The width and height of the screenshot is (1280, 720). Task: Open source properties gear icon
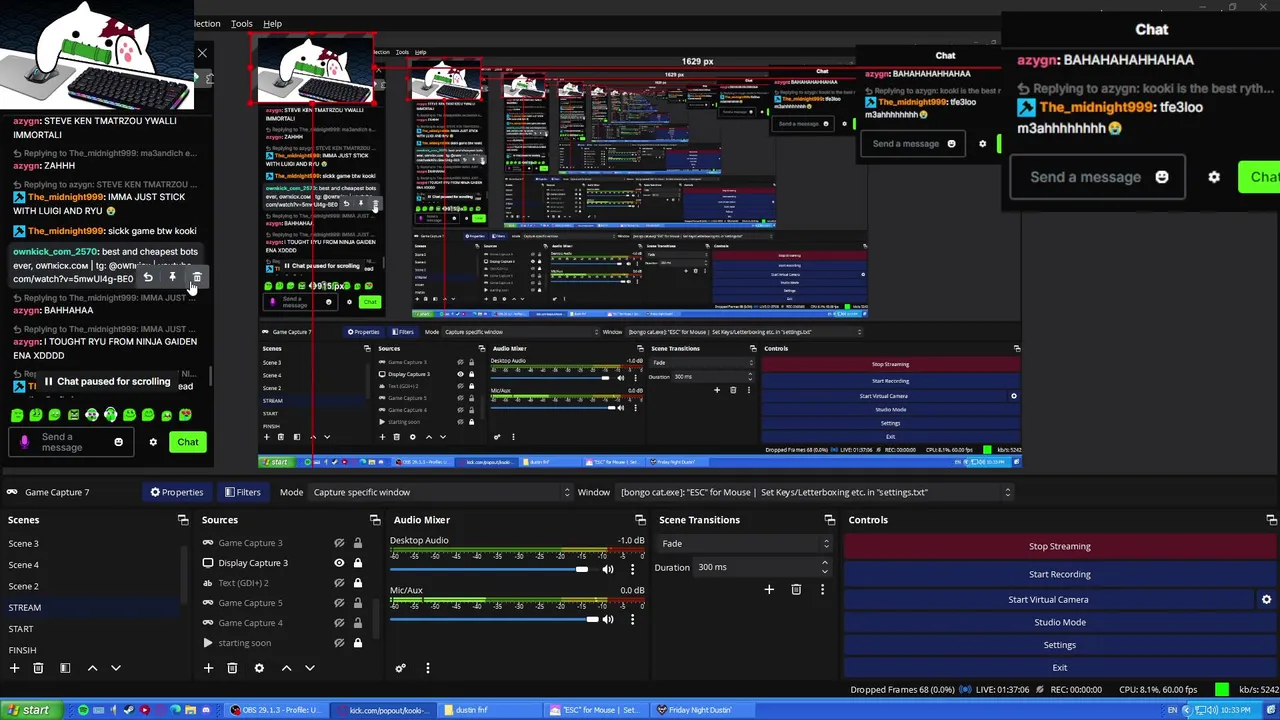click(x=259, y=668)
